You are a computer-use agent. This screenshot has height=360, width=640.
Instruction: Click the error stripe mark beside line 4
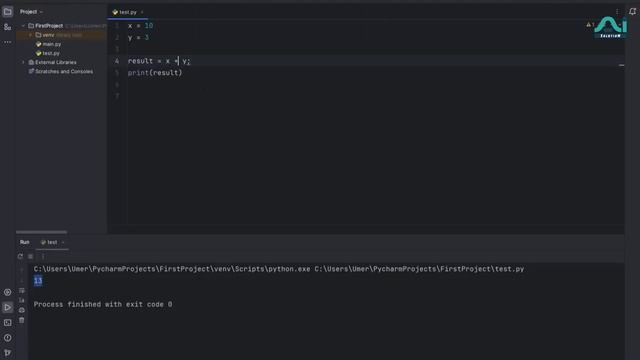(x=621, y=65)
